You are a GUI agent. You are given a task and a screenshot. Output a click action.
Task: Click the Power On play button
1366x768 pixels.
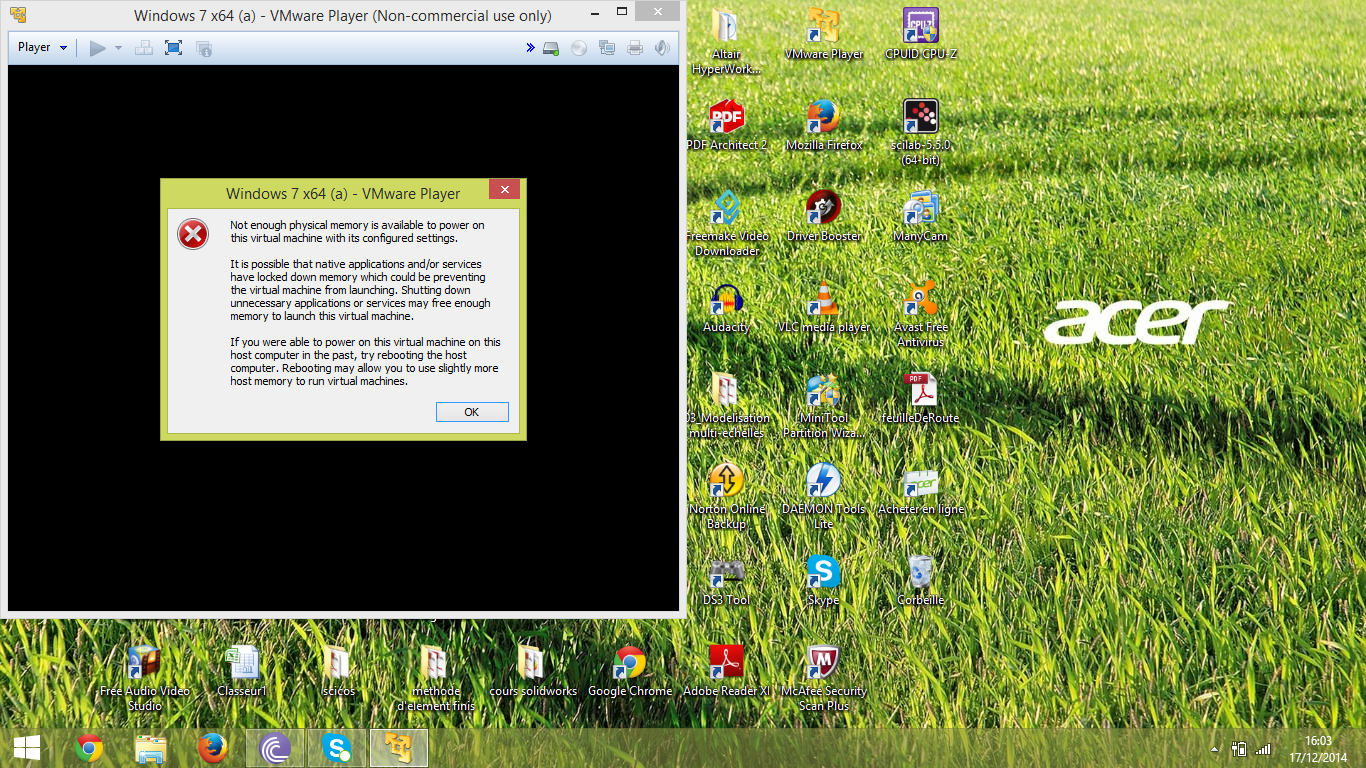pyautogui.click(x=97, y=48)
